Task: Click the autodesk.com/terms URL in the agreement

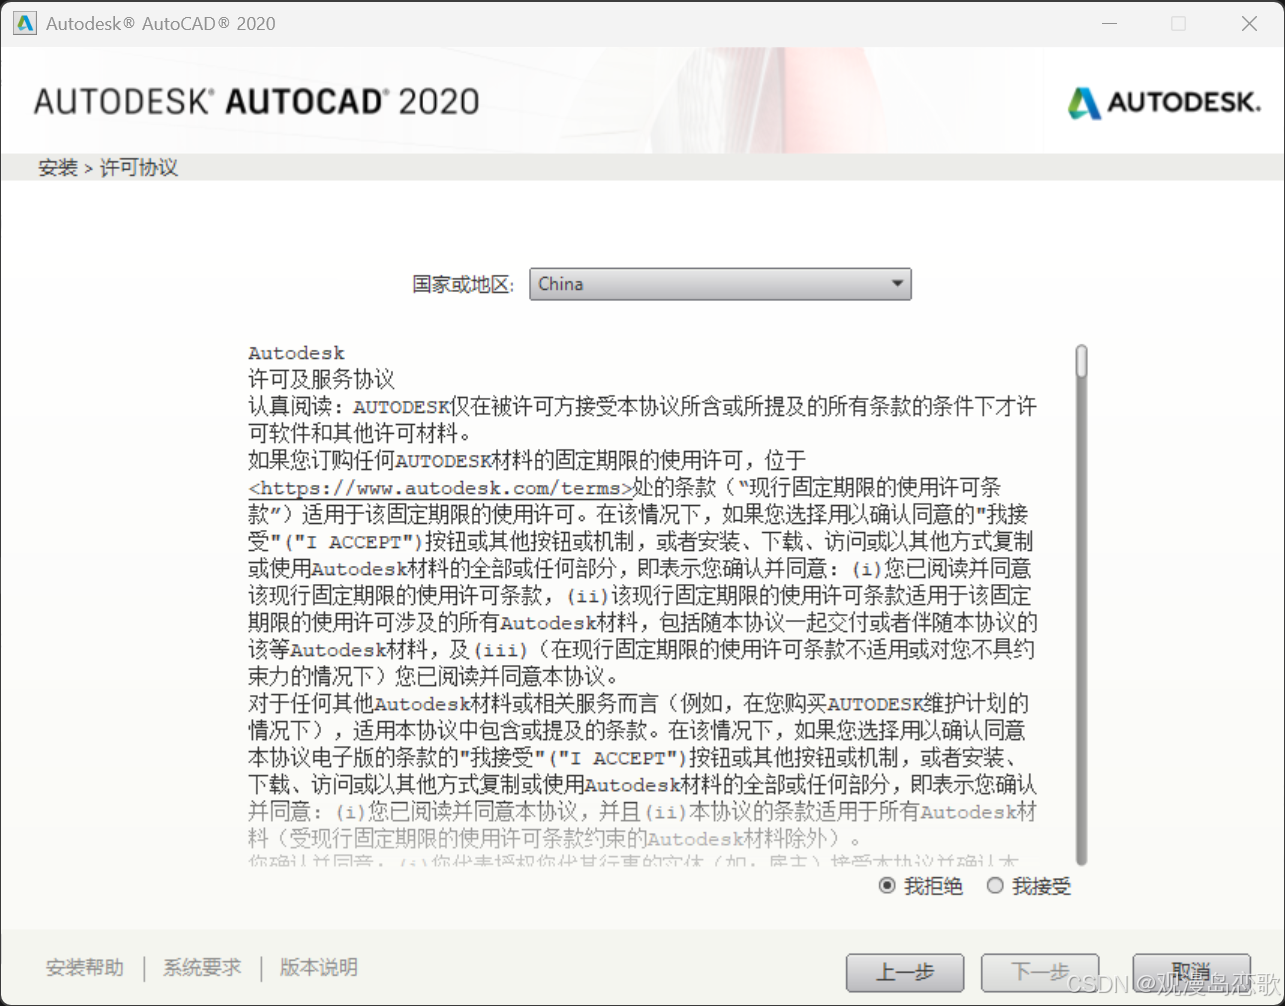Action: [x=441, y=488]
